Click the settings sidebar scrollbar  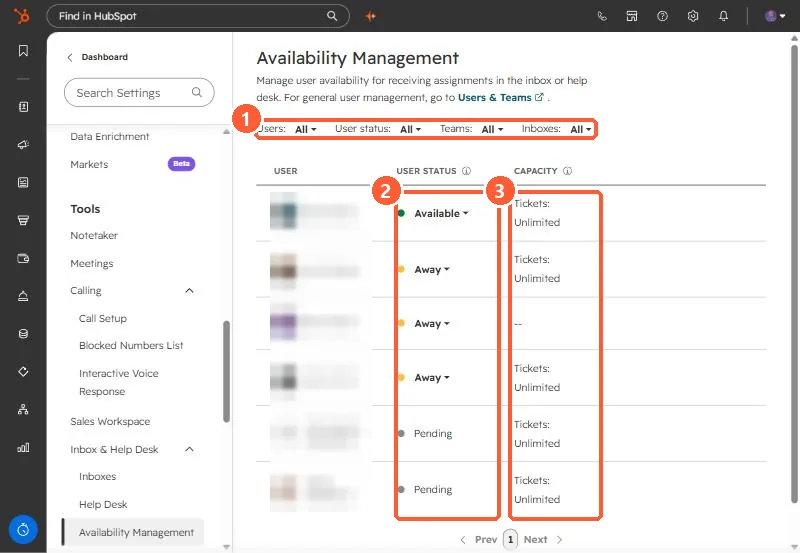(x=227, y=371)
